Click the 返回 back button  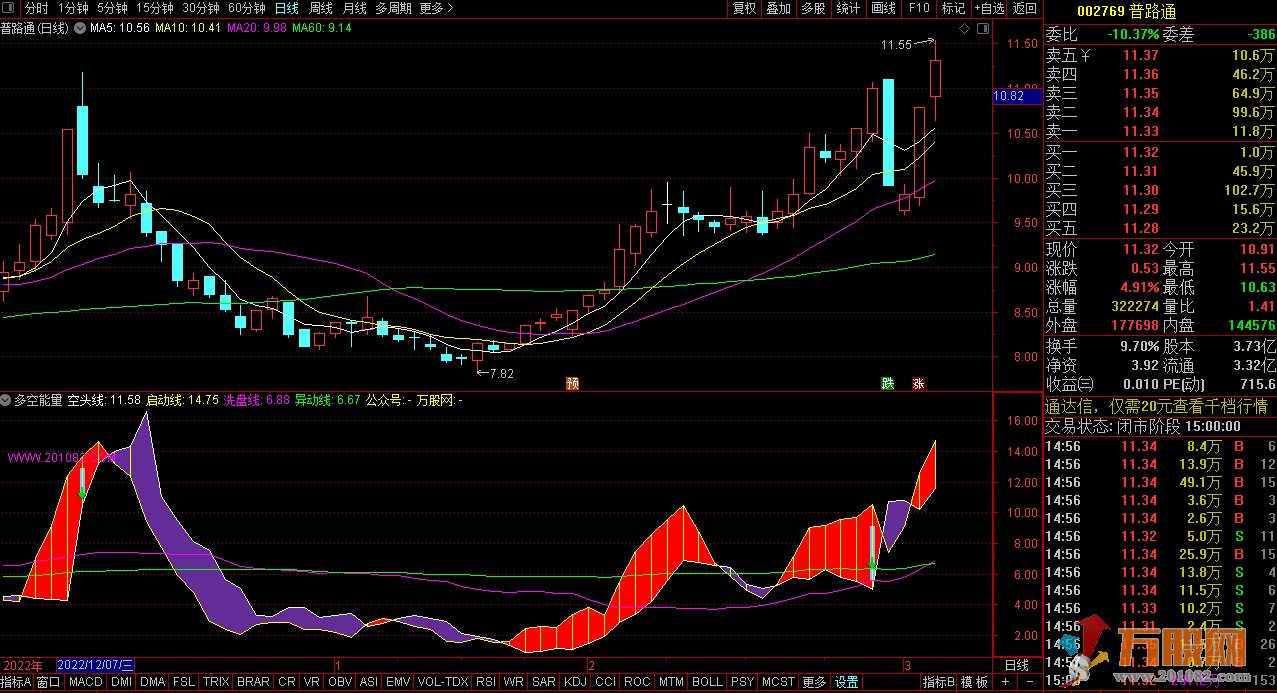1025,8
